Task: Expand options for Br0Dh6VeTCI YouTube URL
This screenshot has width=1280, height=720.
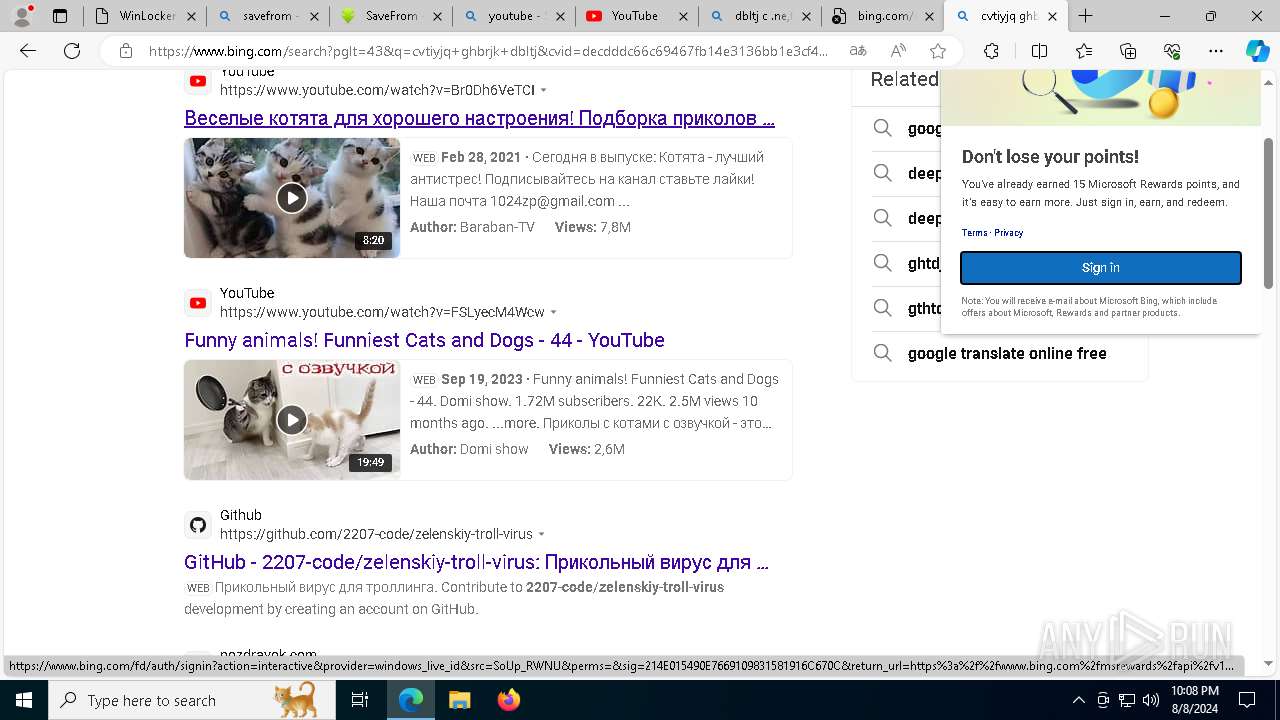Action: coord(544,90)
